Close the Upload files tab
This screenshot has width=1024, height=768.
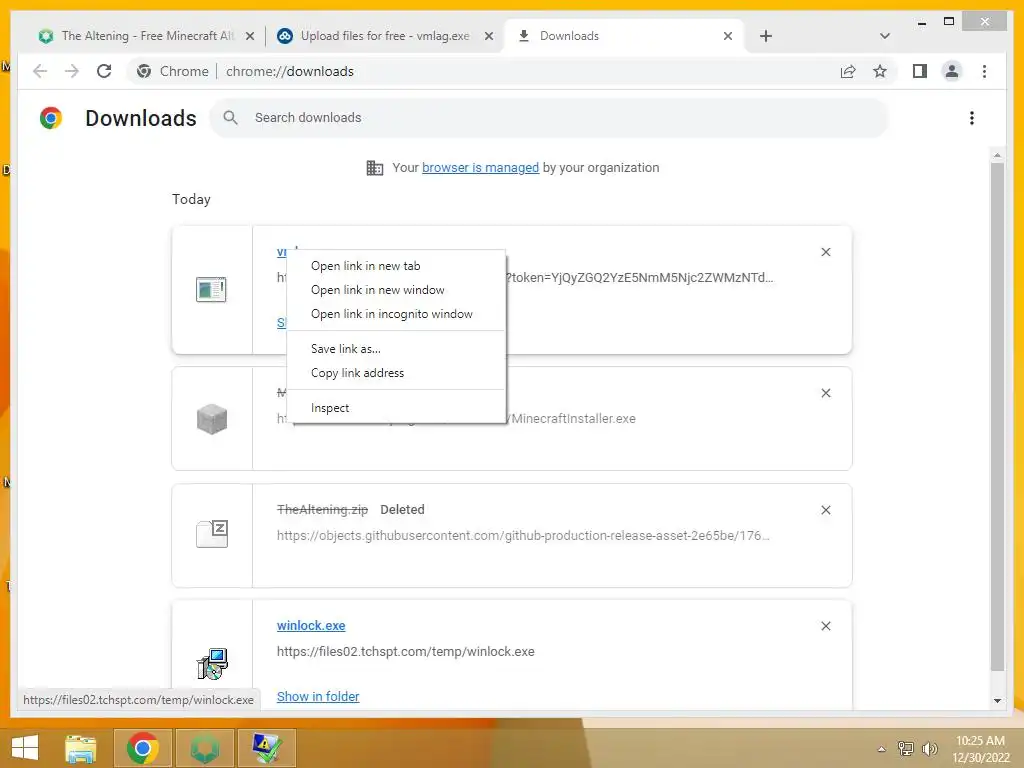click(488, 37)
